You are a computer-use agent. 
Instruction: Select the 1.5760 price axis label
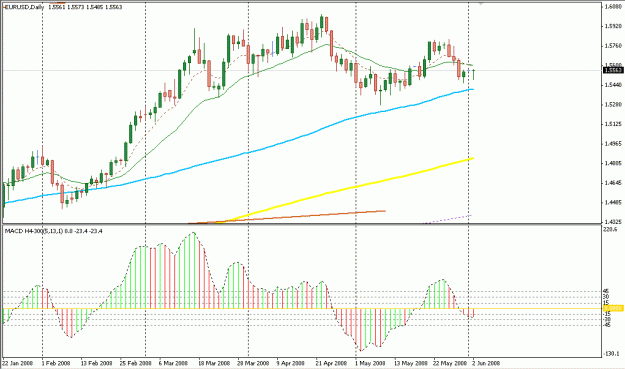613,46
